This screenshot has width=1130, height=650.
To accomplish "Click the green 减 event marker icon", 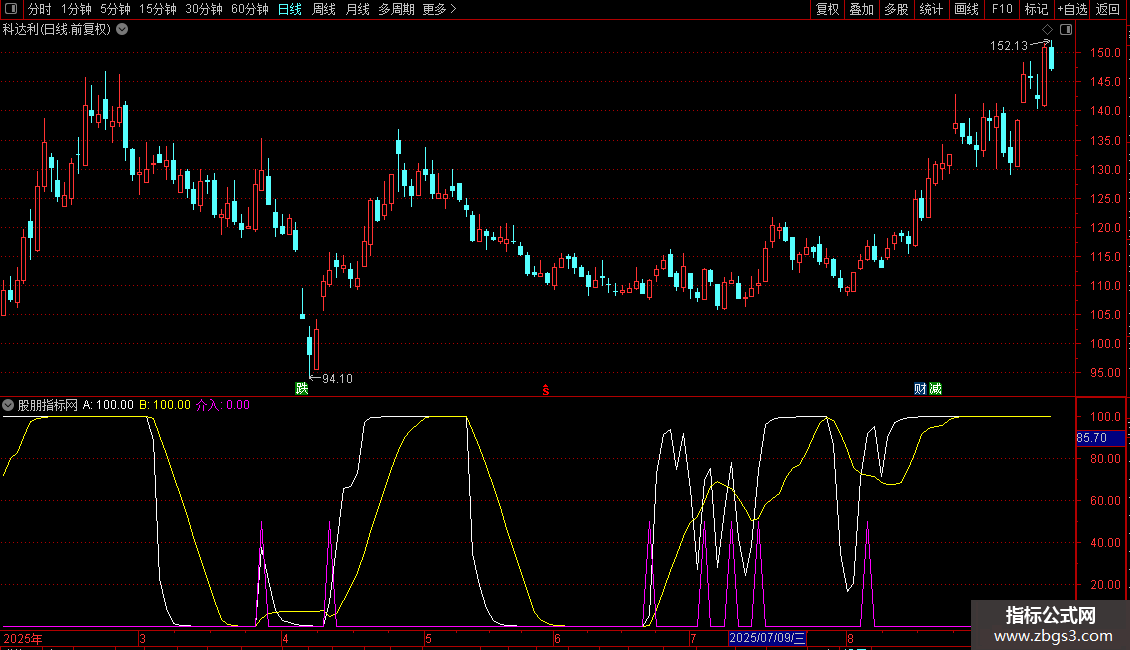I will tap(935, 388).
